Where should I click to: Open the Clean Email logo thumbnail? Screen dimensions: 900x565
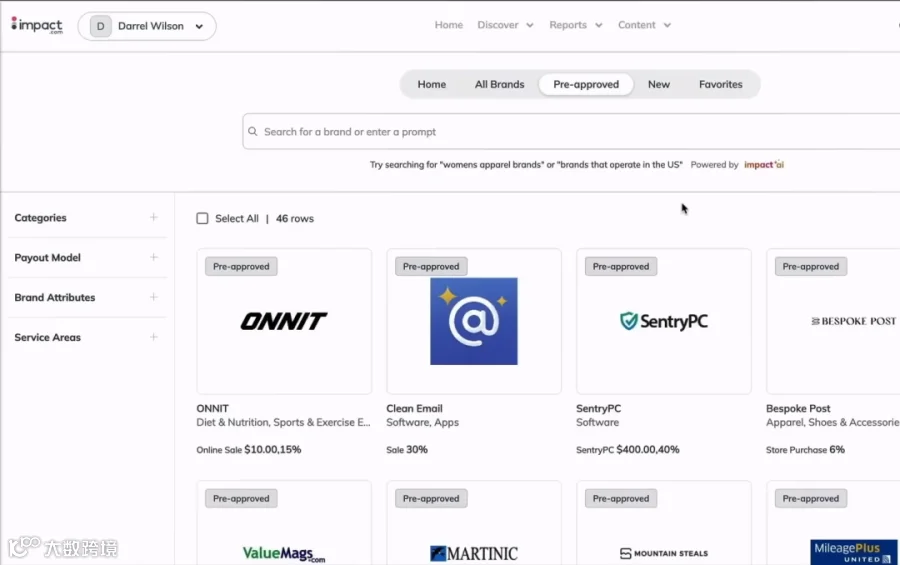[x=474, y=321]
